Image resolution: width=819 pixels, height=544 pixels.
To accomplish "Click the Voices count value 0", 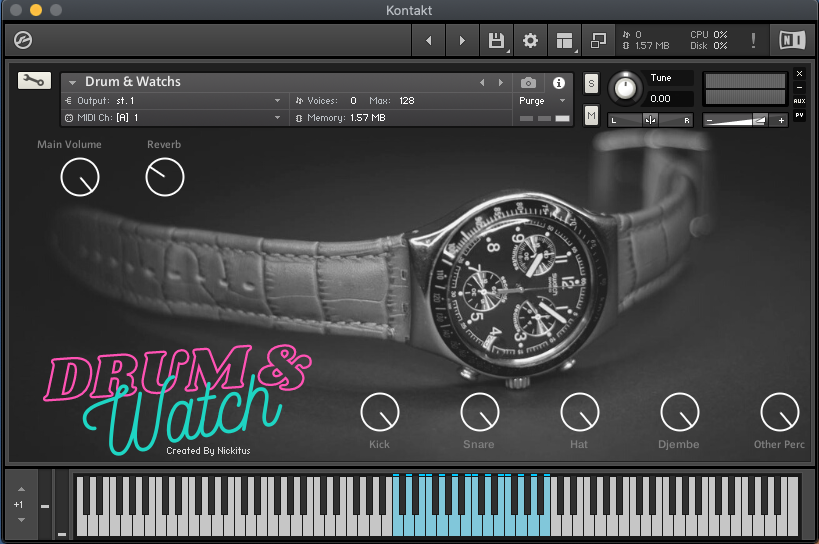I will click(x=354, y=101).
